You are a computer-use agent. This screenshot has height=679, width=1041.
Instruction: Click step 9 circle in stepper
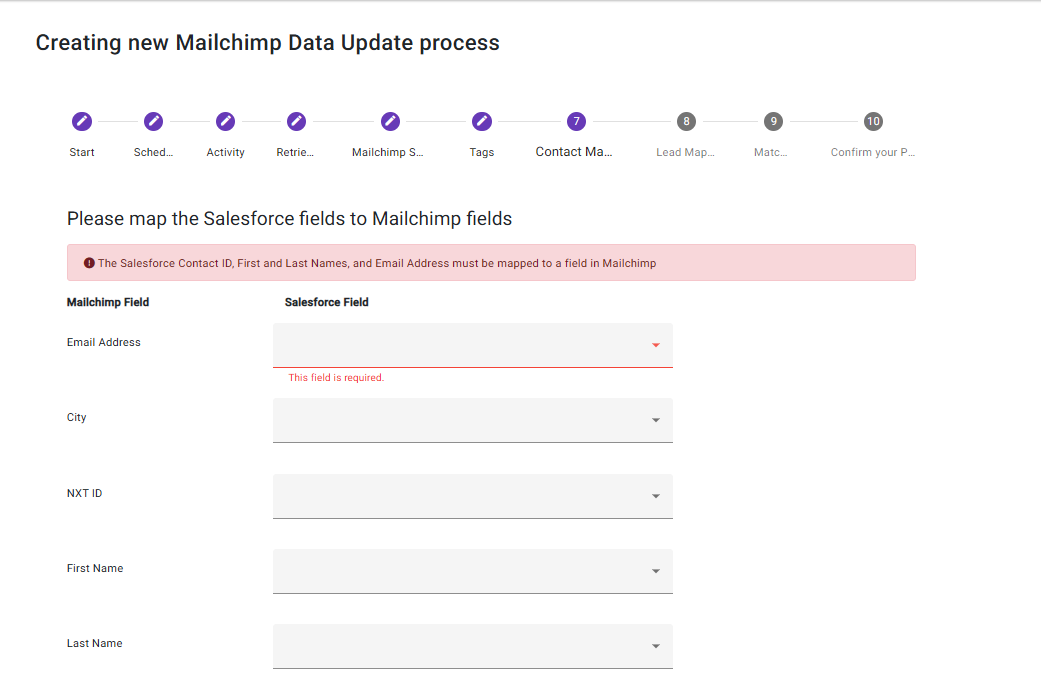coord(773,121)
